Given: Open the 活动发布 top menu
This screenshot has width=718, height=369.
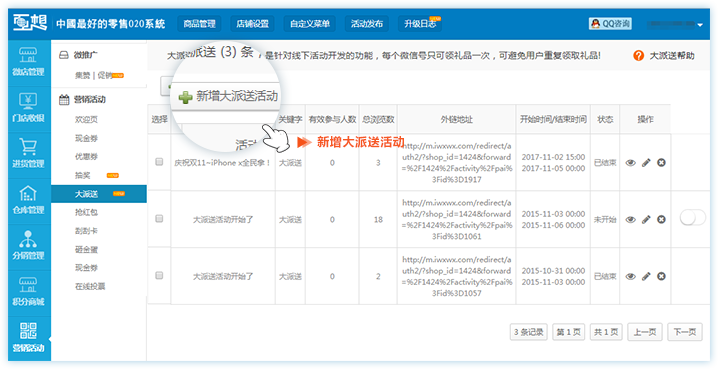Looking at the screenshot, I should pos(367,24).
